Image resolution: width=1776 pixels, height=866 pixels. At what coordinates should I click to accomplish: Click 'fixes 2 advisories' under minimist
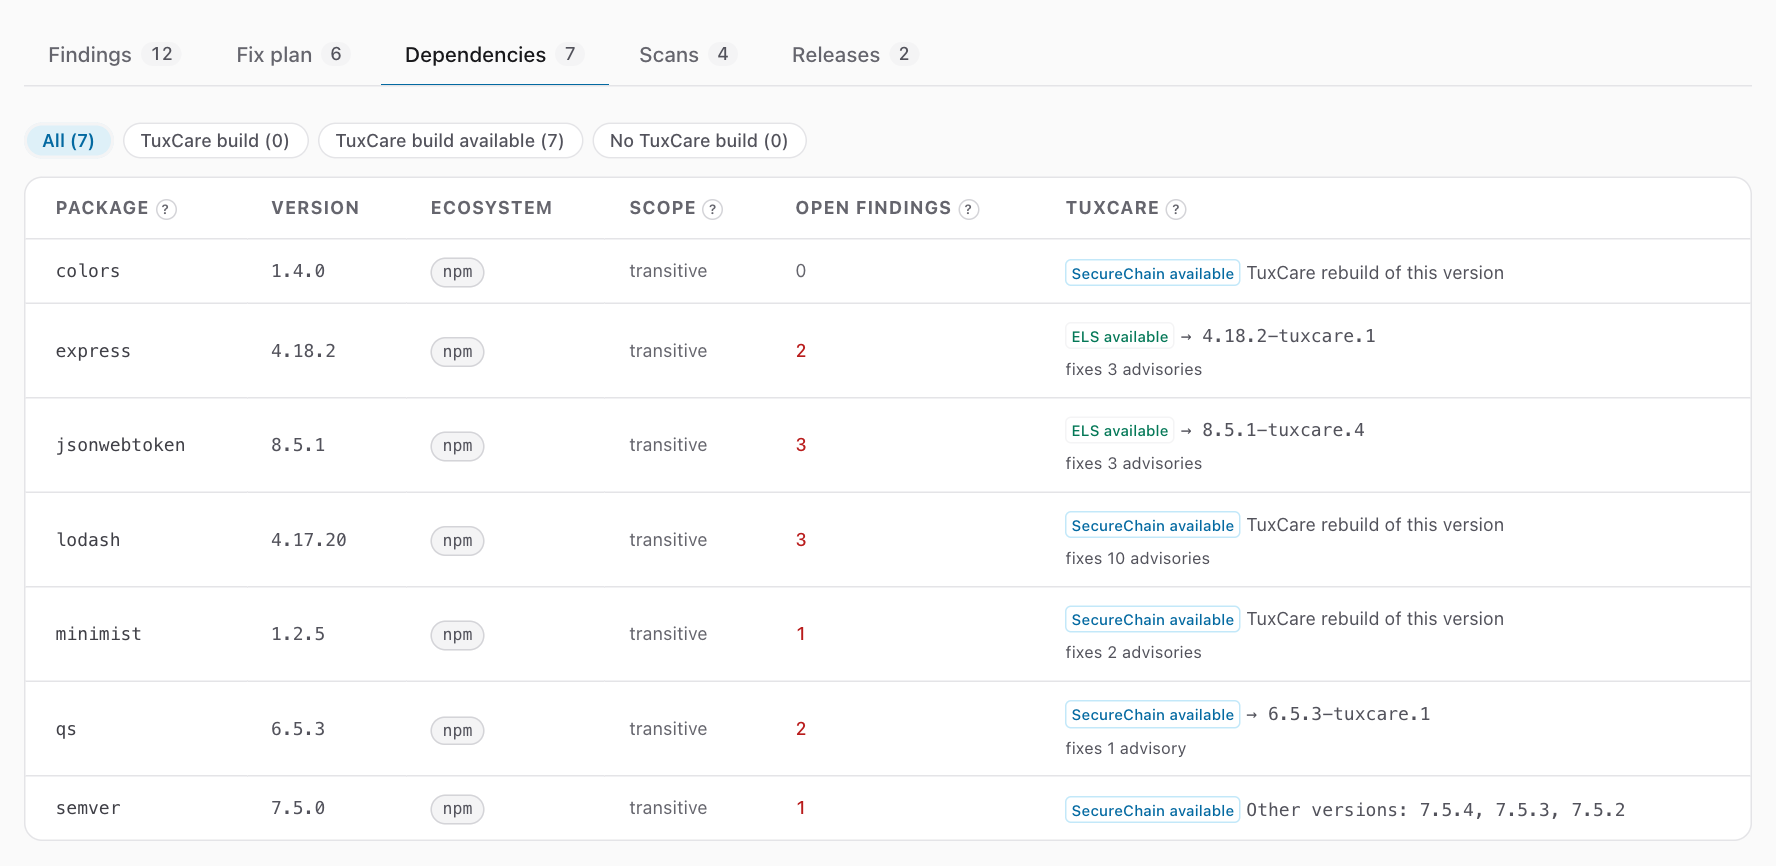coord(1133,652)
